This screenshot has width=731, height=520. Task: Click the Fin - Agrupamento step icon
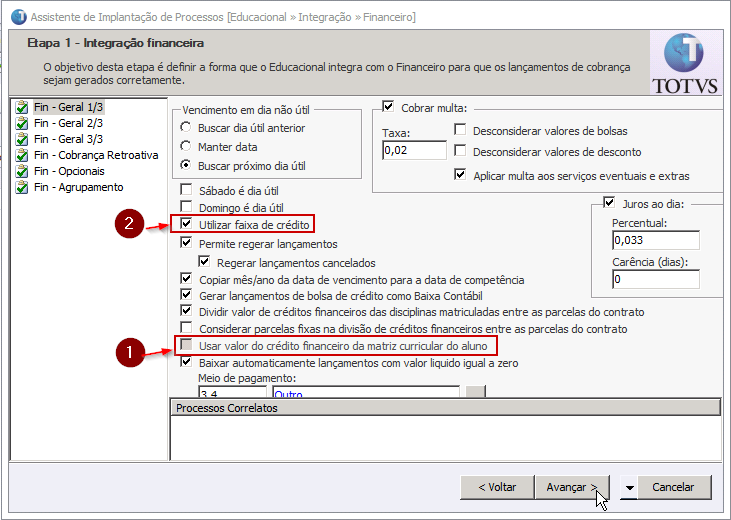[x=22, y=188]
